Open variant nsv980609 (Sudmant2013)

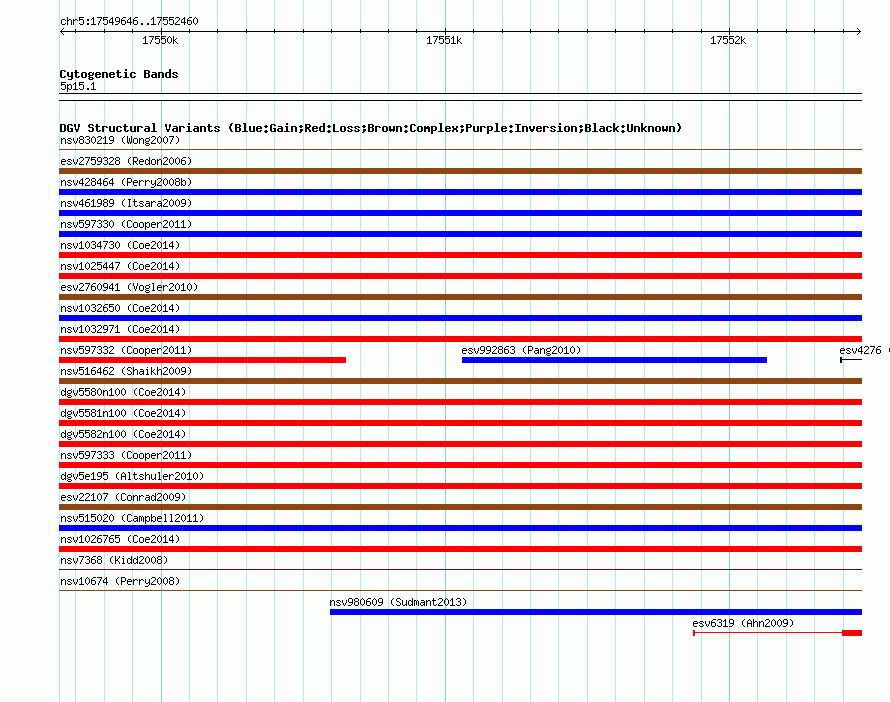pos(398,602)
